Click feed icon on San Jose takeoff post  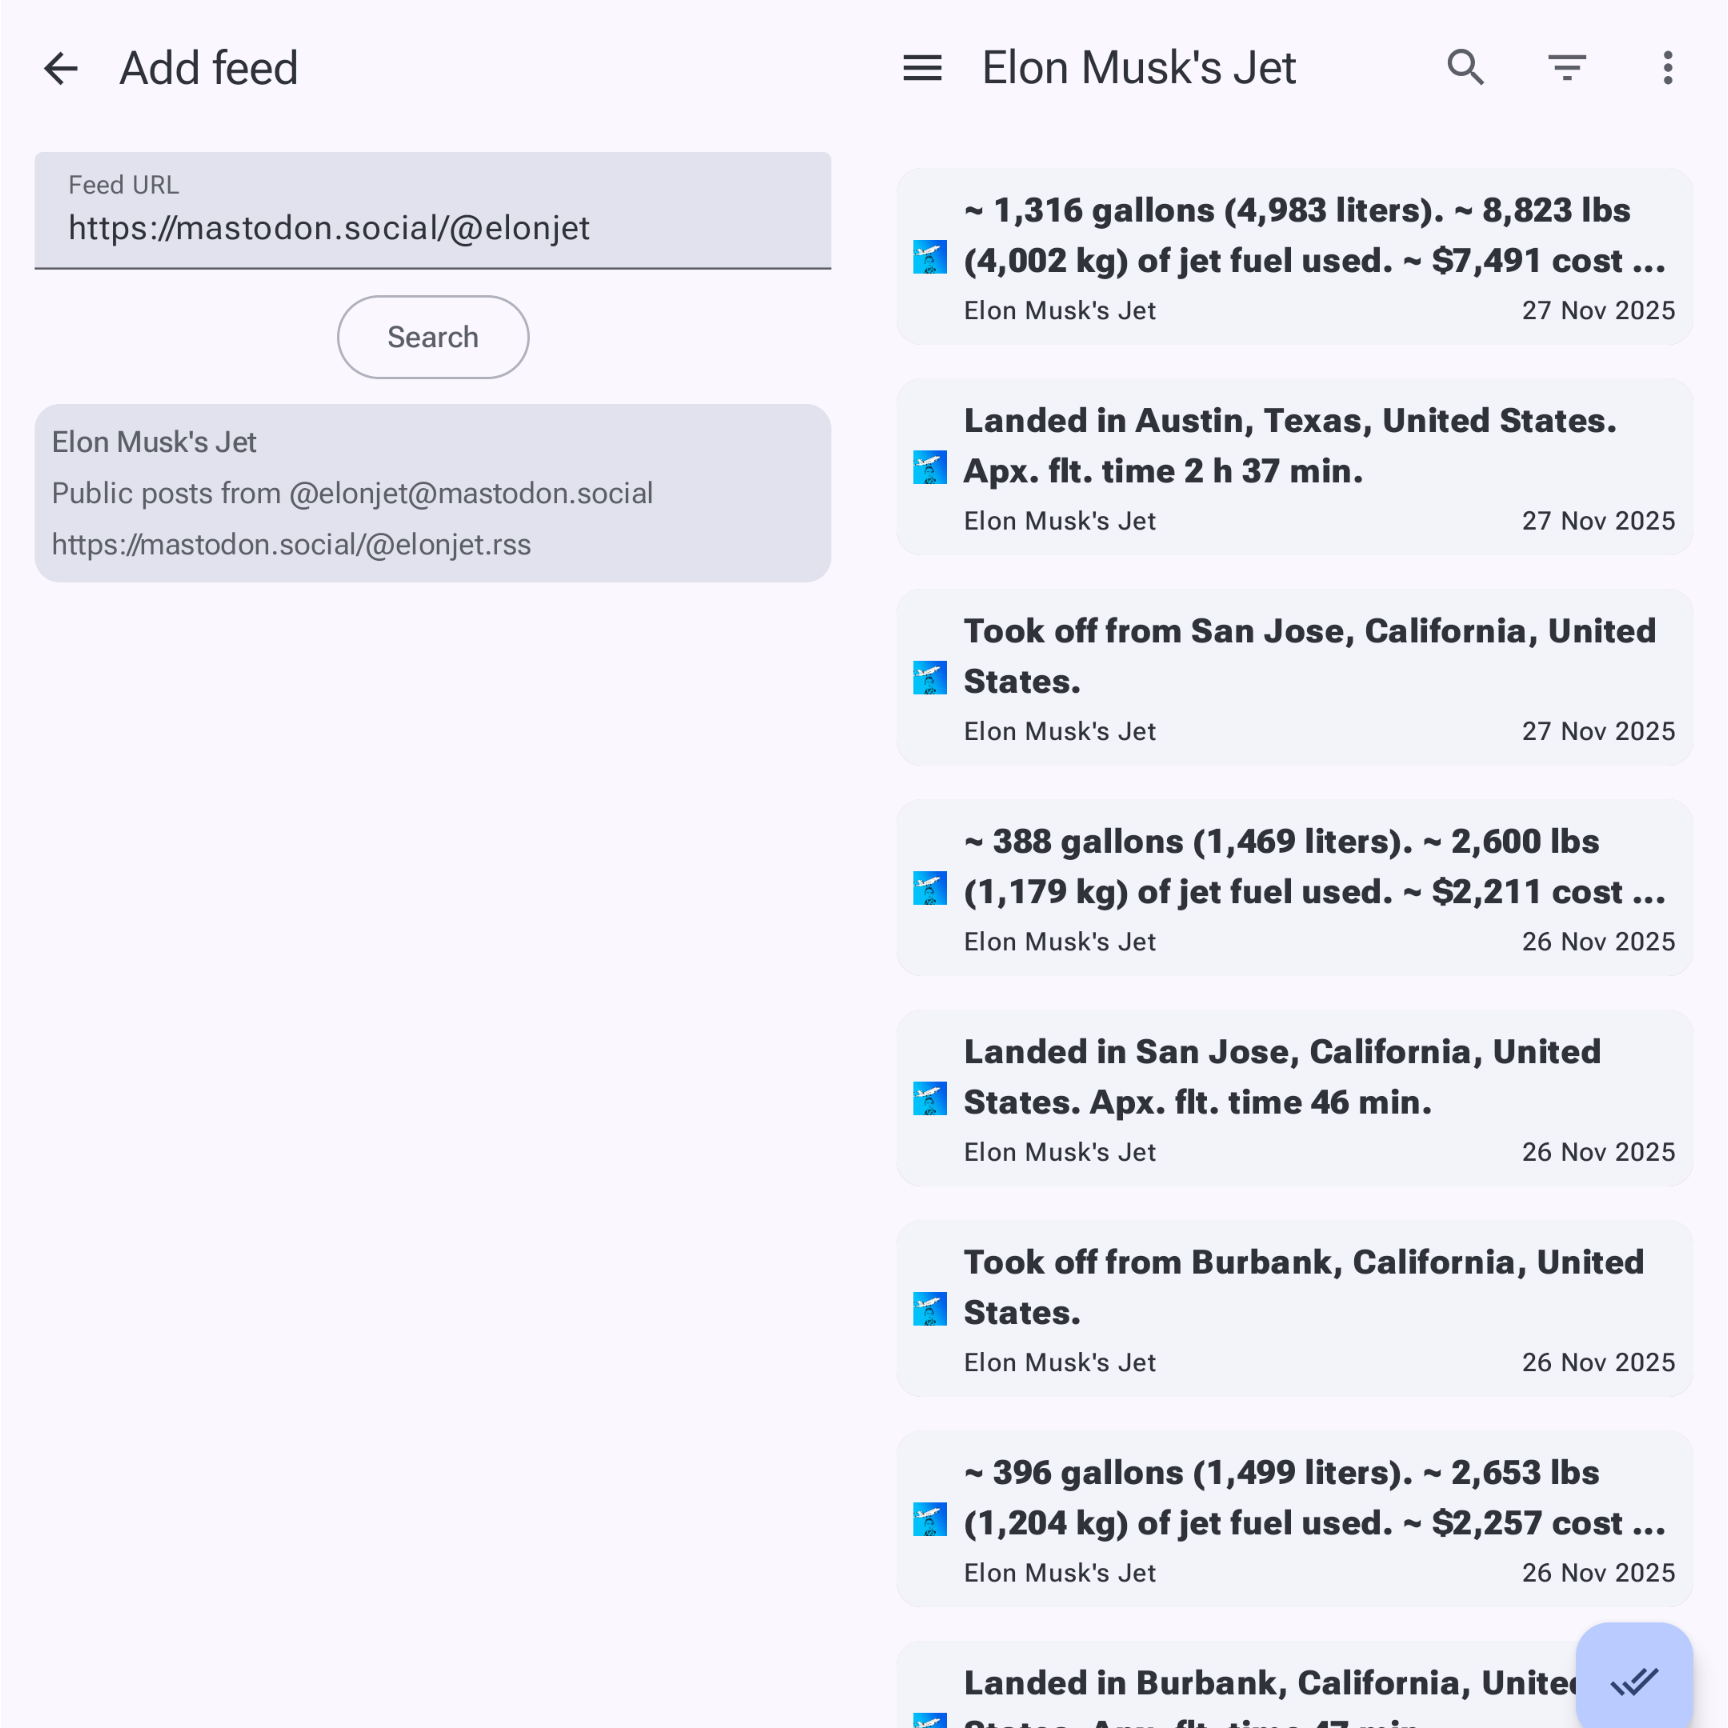pyautogui.click(x=930, y=678)
